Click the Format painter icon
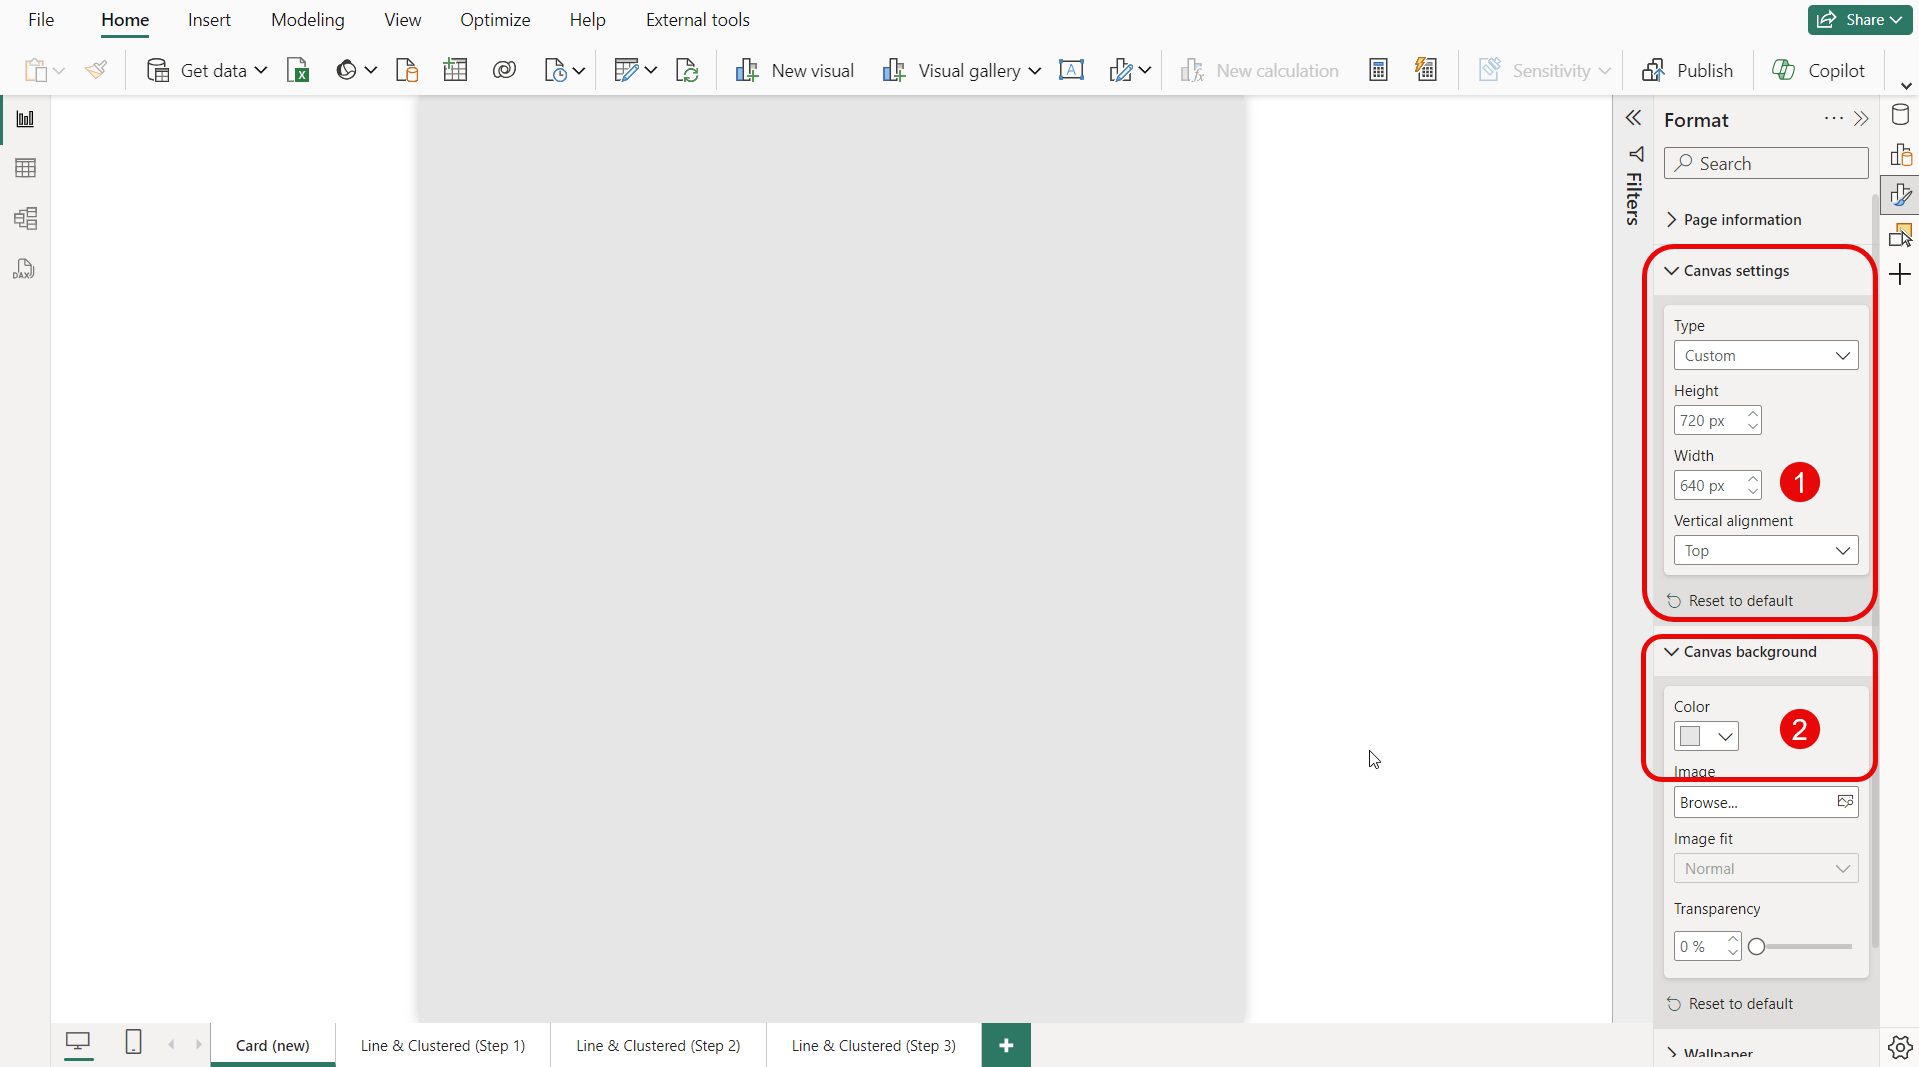This screenshot has height=1067, width=1919. [x=96, y=70]
